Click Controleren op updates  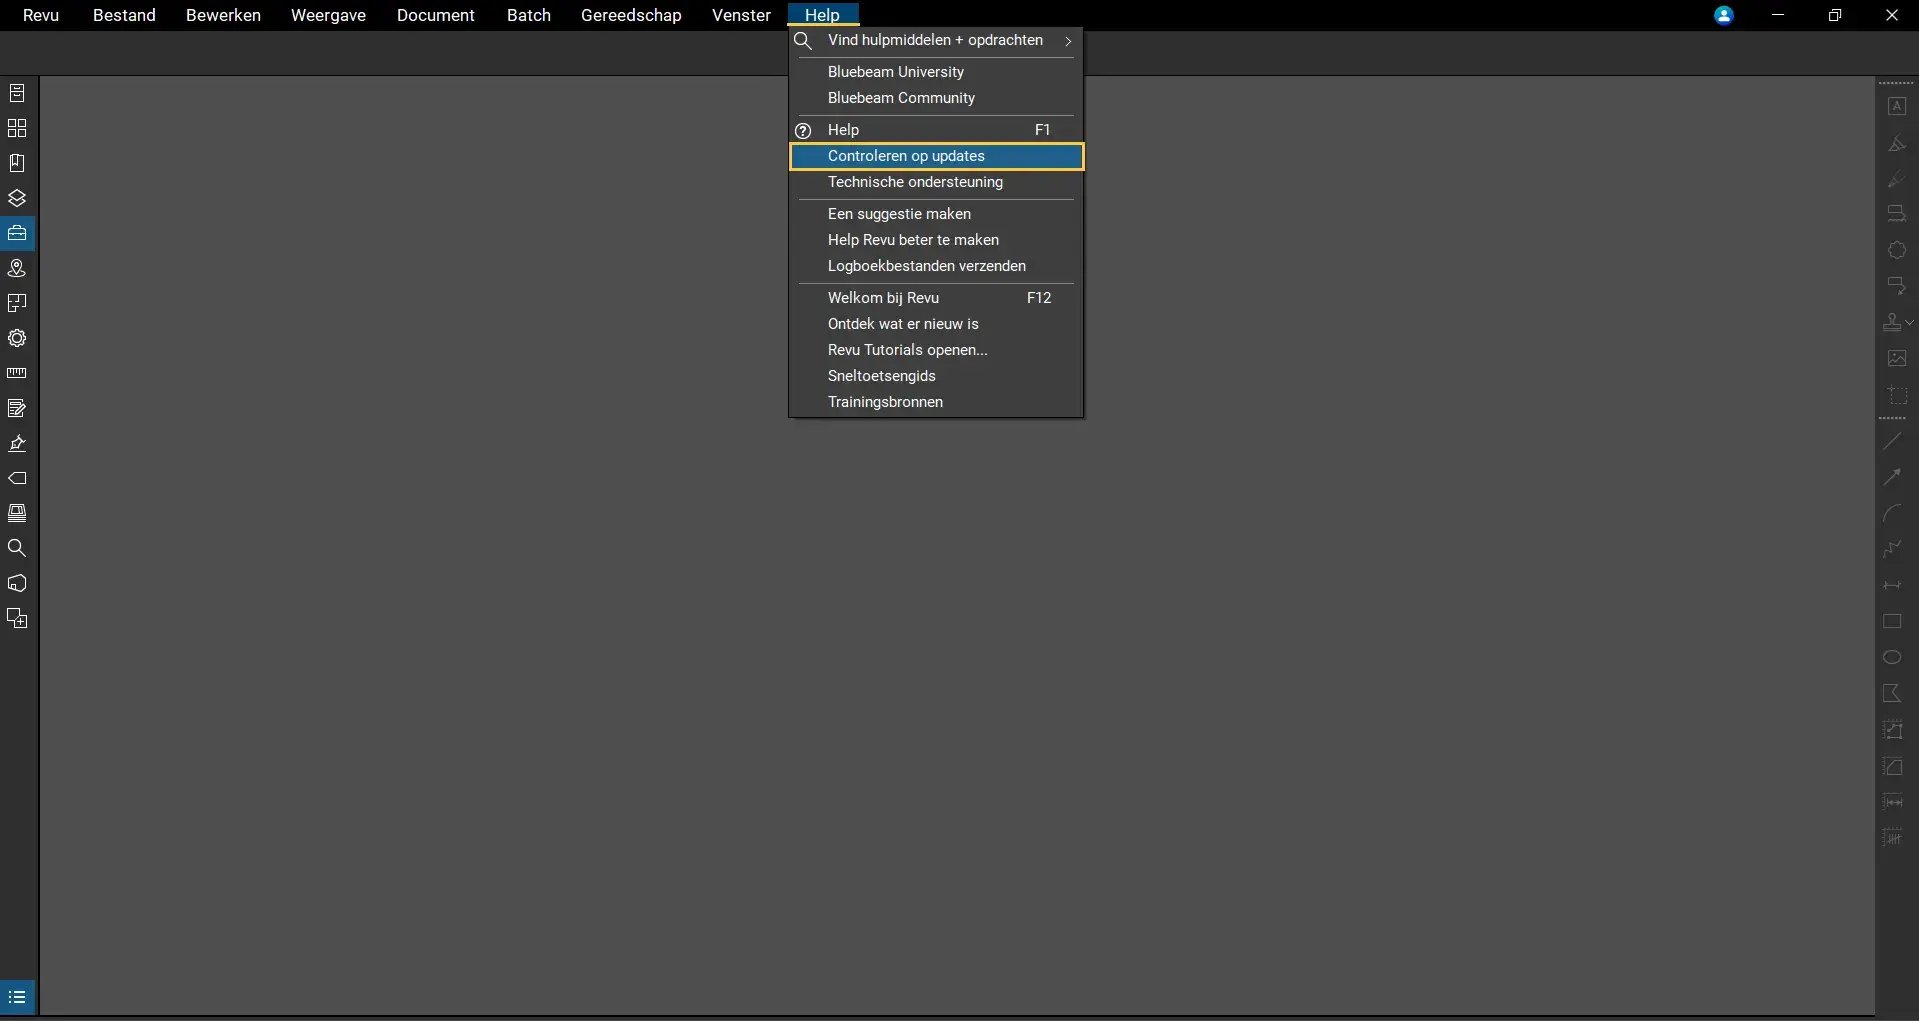(x=936, y=156)
